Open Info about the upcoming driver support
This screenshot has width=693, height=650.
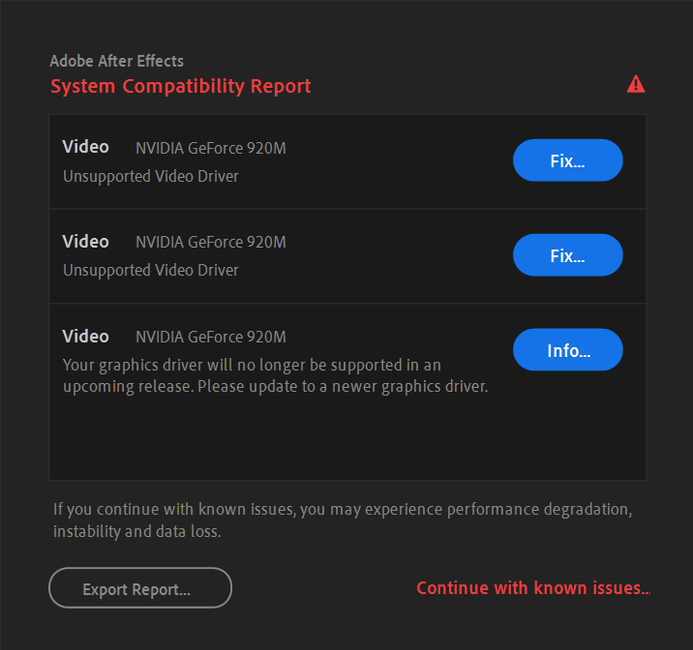[567, 350]
